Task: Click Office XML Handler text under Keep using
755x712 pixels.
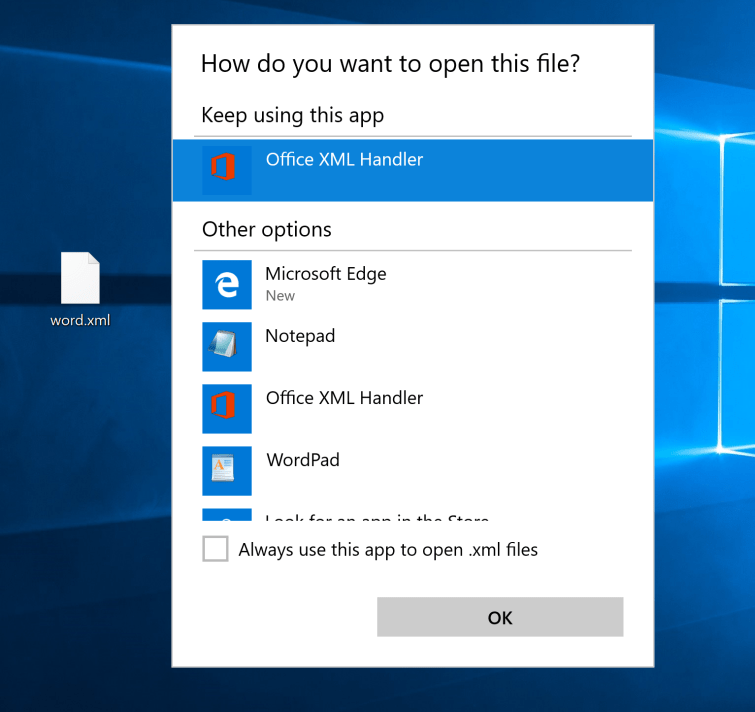Action: [344, 159]
